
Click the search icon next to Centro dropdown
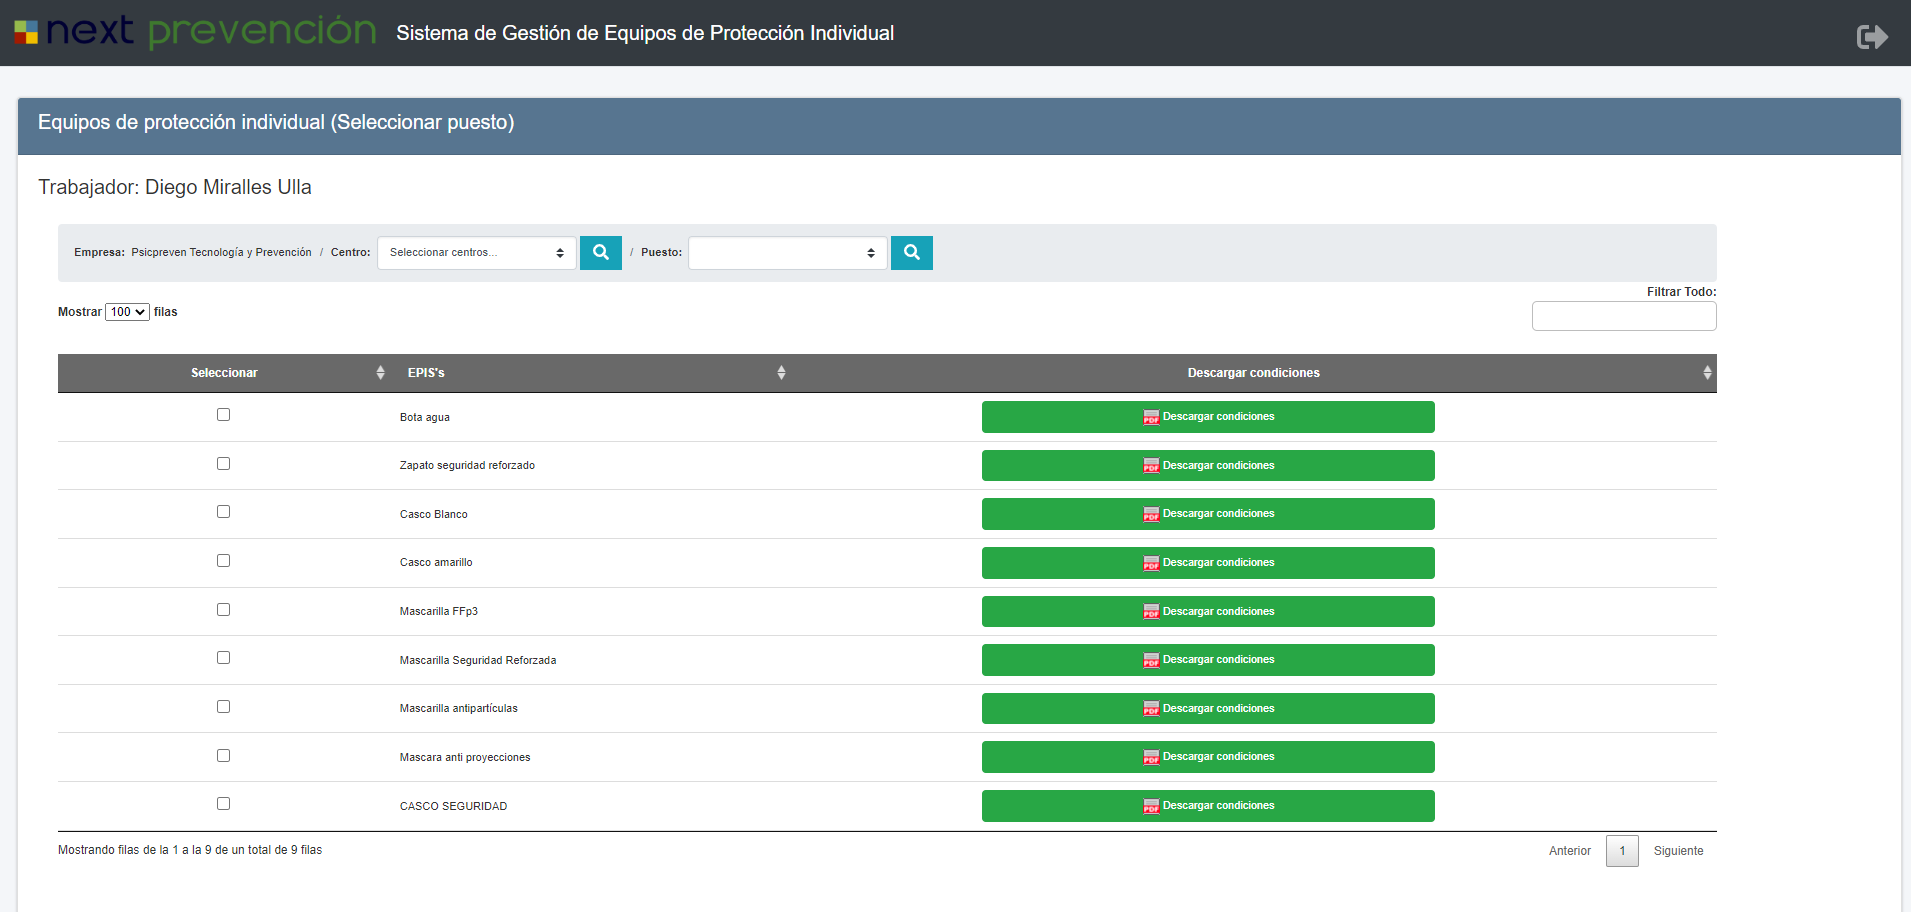tap(601, 253)
